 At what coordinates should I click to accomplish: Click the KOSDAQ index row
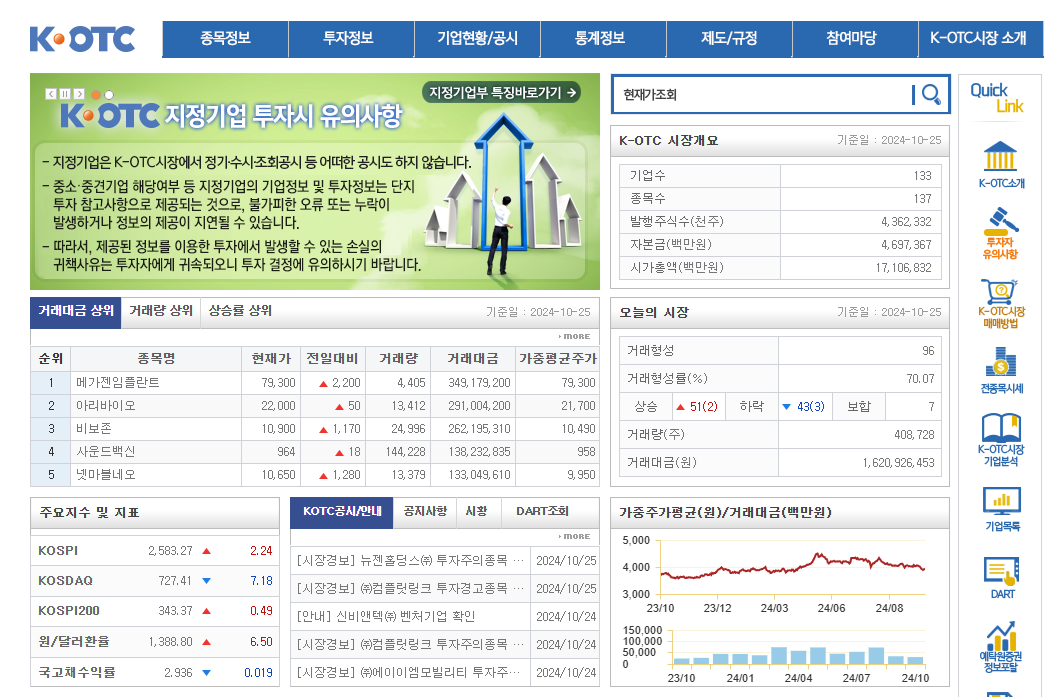point(155,580)
